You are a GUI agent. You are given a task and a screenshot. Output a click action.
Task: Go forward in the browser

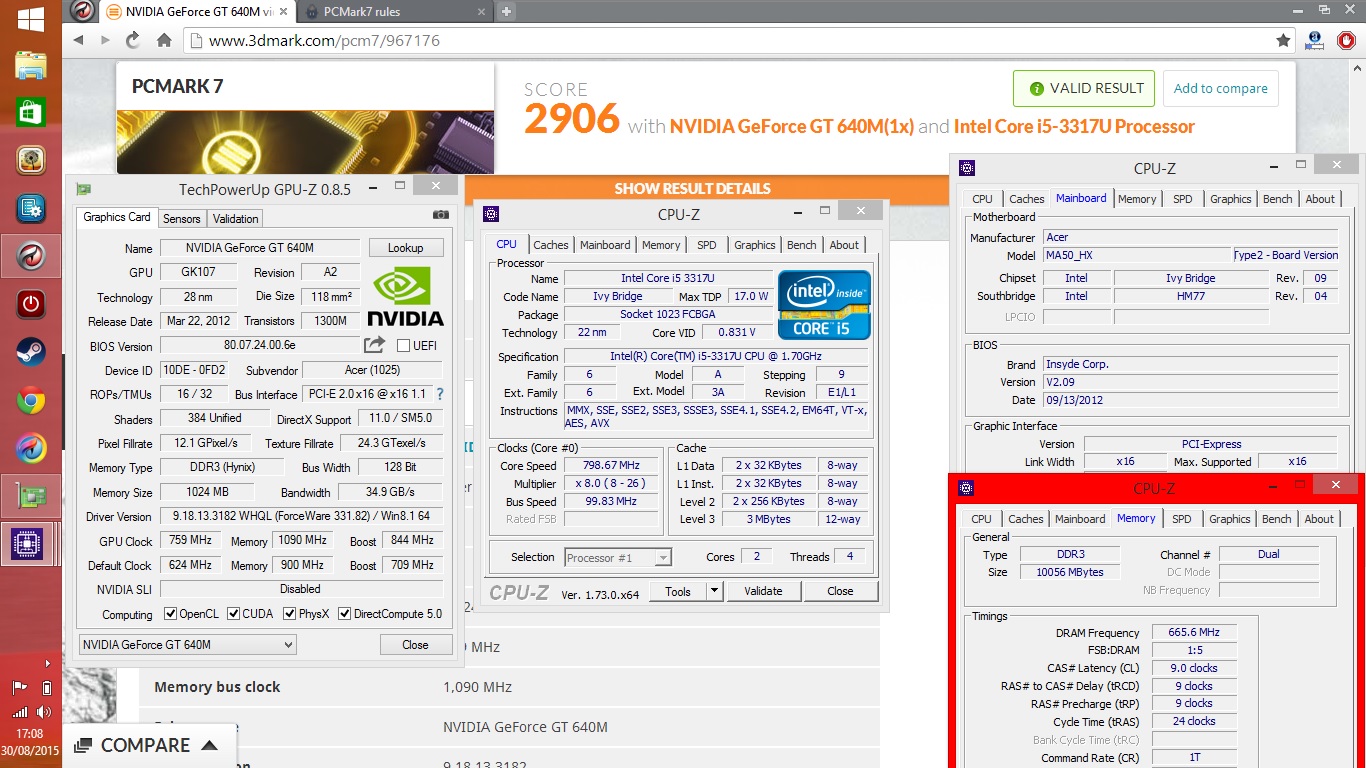click(105, 40)
